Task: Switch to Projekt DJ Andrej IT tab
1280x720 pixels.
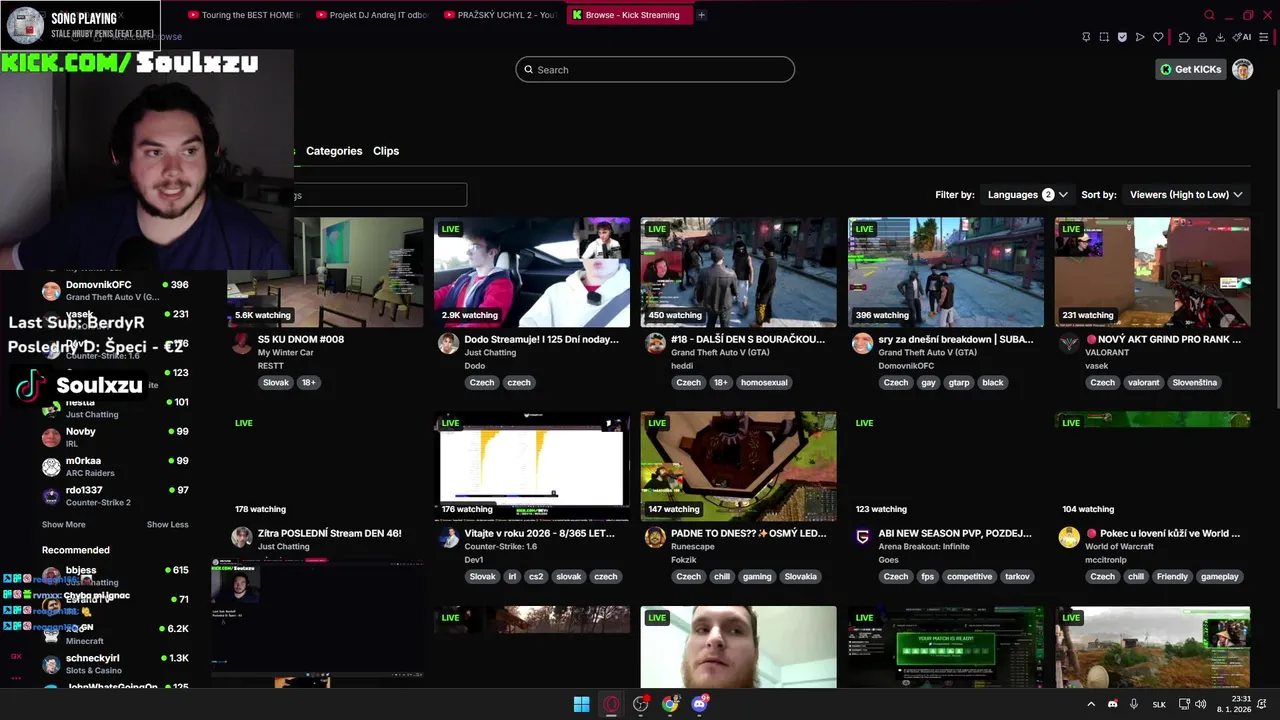Action: click(x=372, y=15)
